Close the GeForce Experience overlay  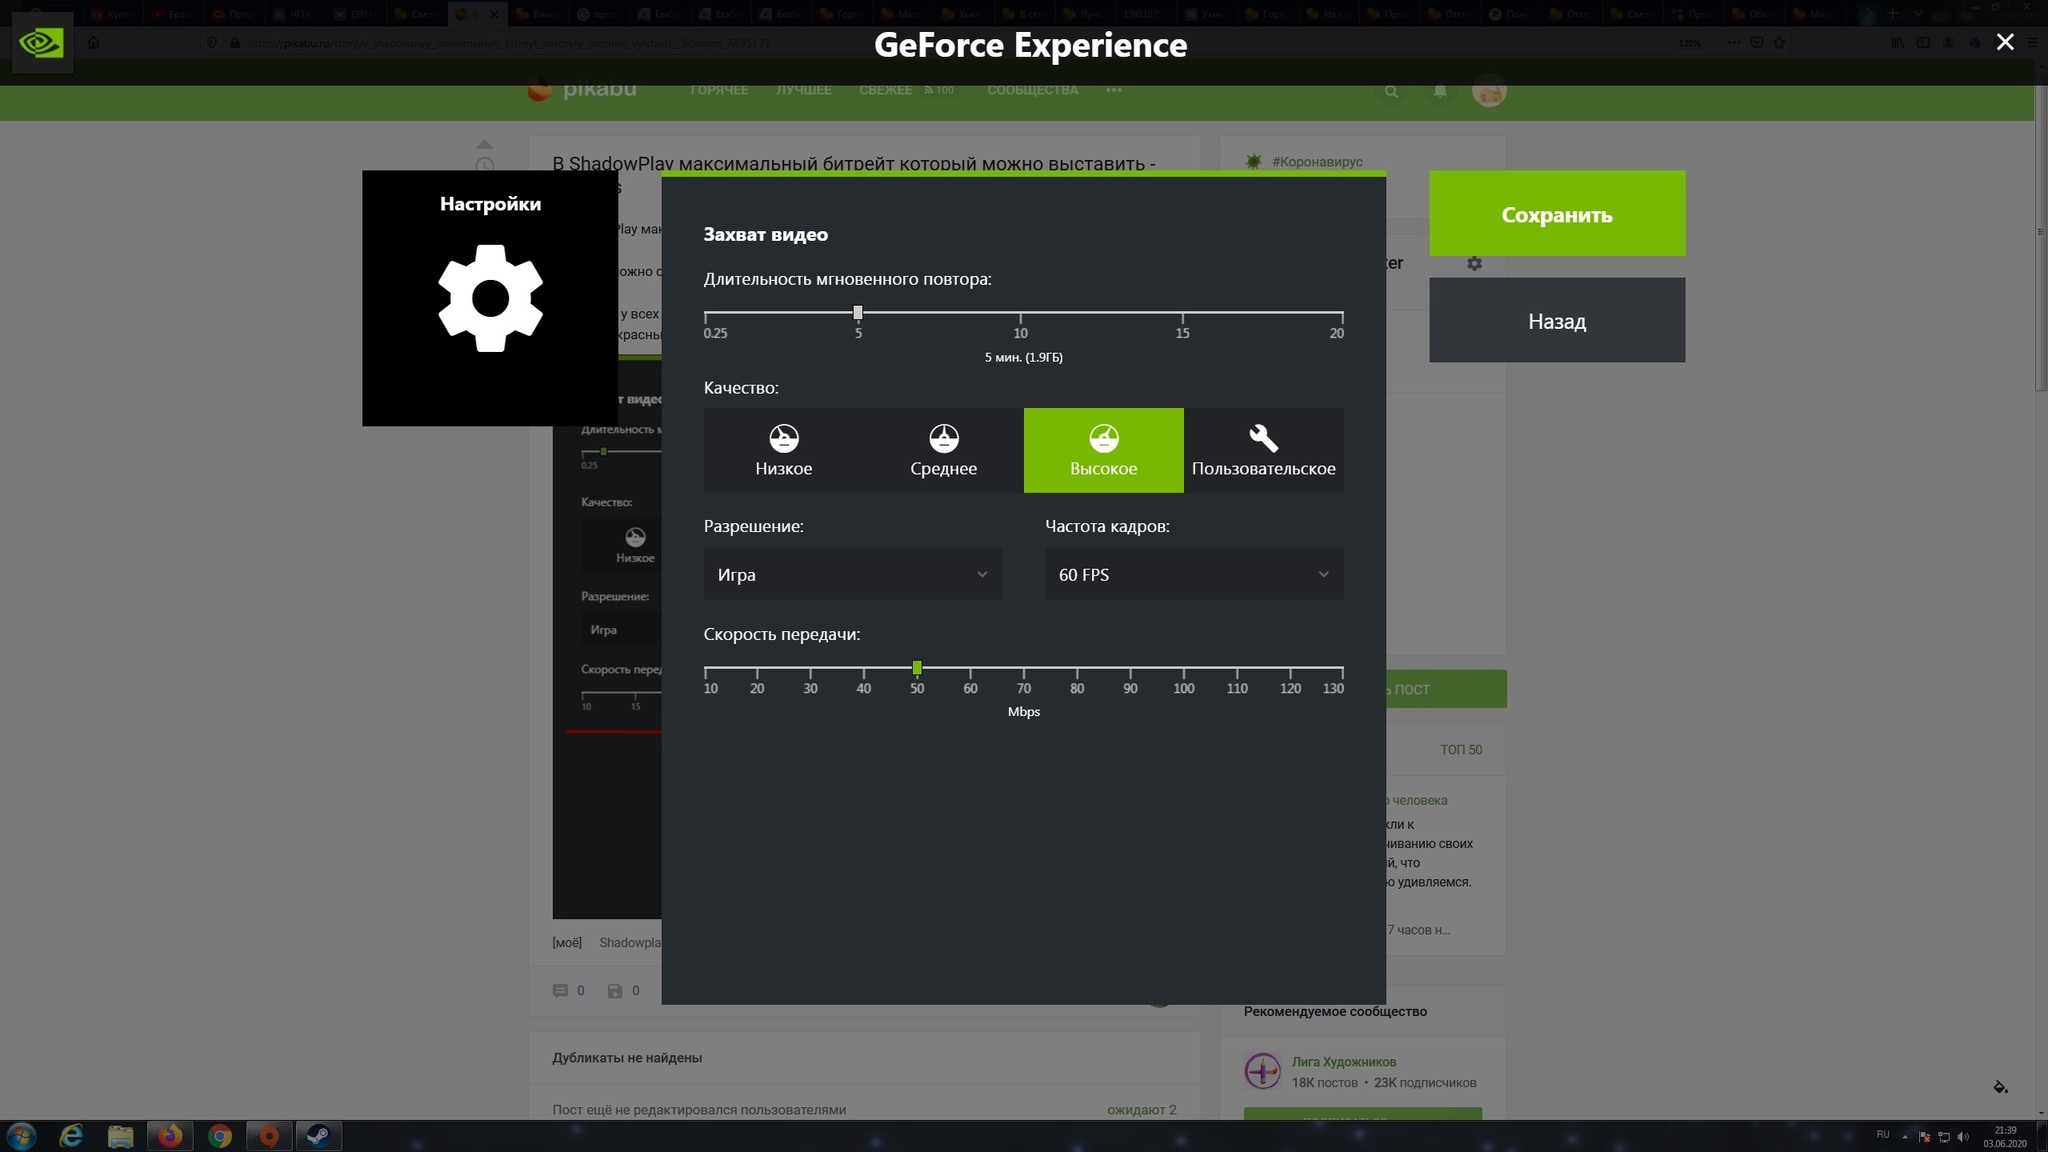(2004, 42)
